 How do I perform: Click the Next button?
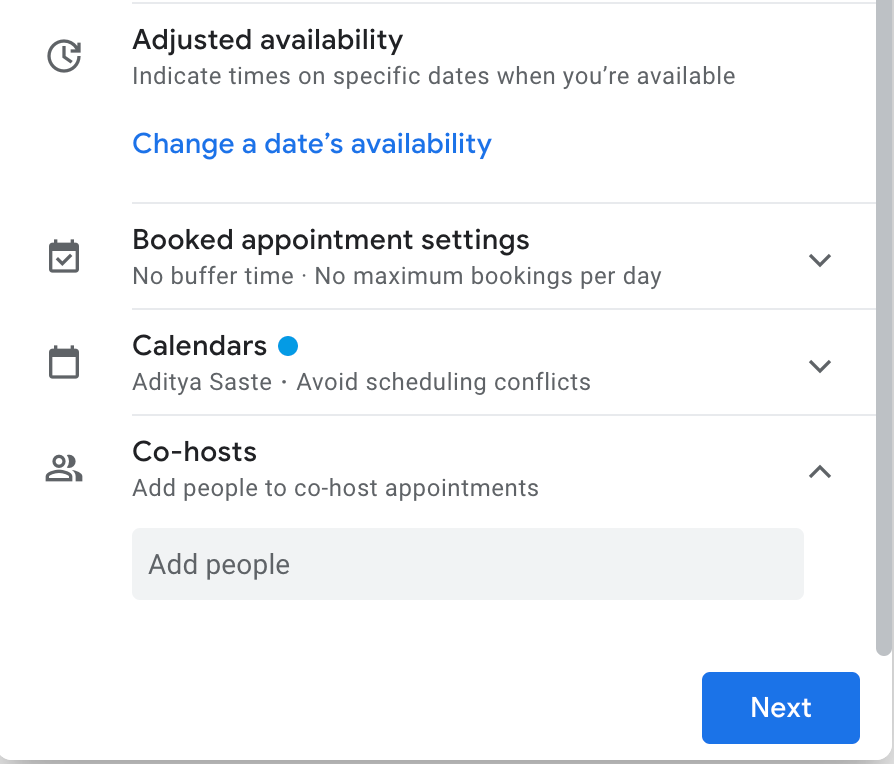click(x=781, y=708)
